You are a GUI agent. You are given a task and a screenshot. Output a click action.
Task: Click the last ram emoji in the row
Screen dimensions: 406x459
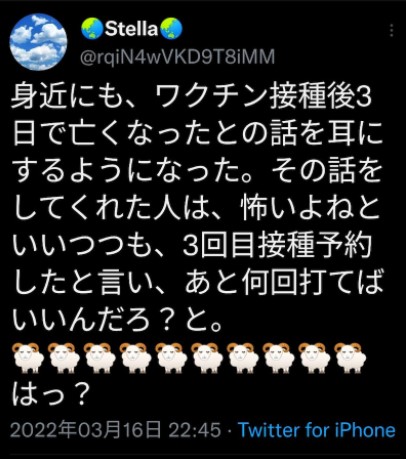point(351,358)
